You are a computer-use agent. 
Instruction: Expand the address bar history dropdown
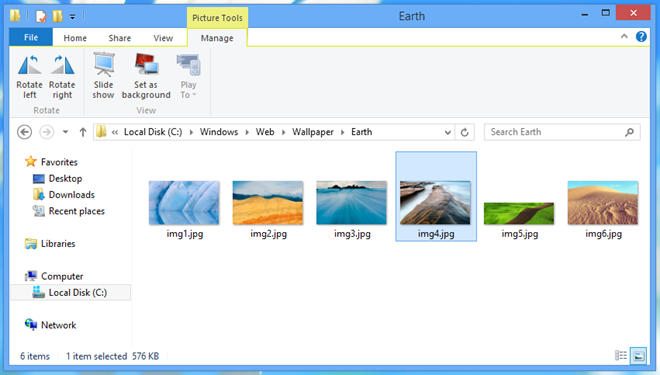[x=447, y=132]
